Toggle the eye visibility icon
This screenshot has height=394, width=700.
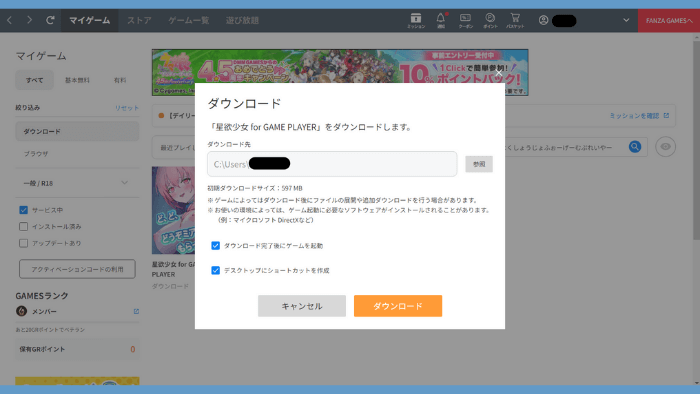pos(665,147)
